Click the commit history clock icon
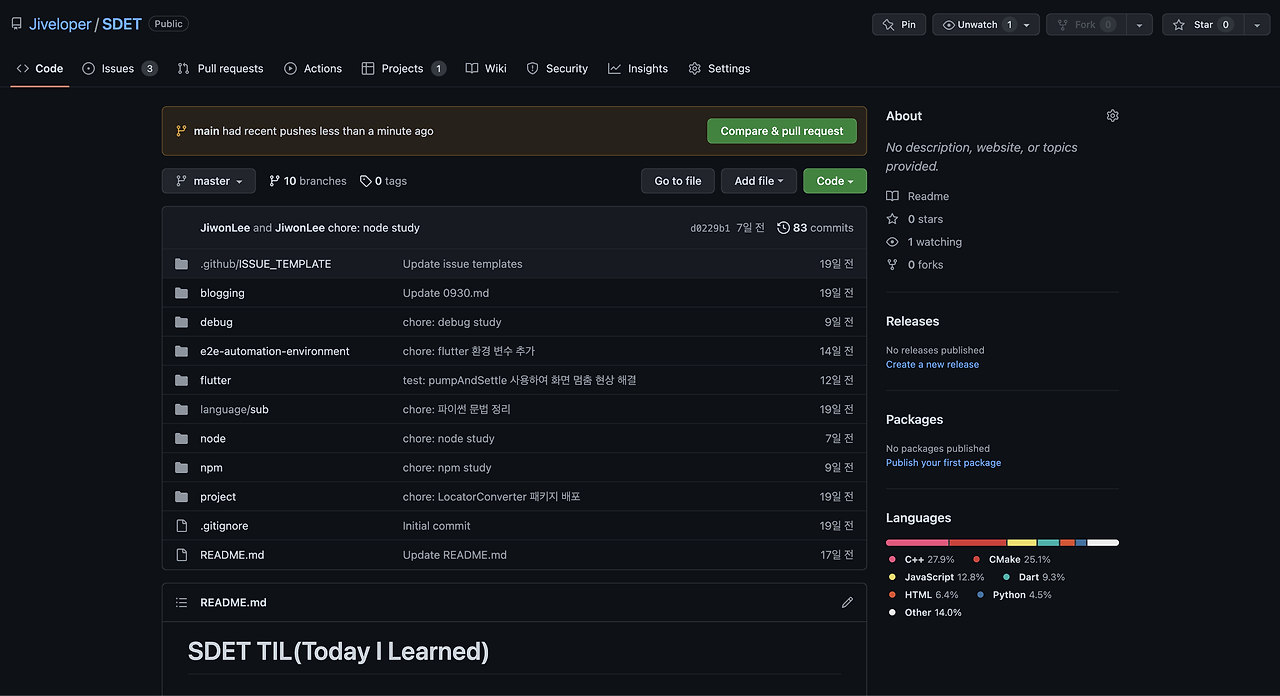This screenshot has height=696, width=1280. pyautogui.click(x=783, y=228)
